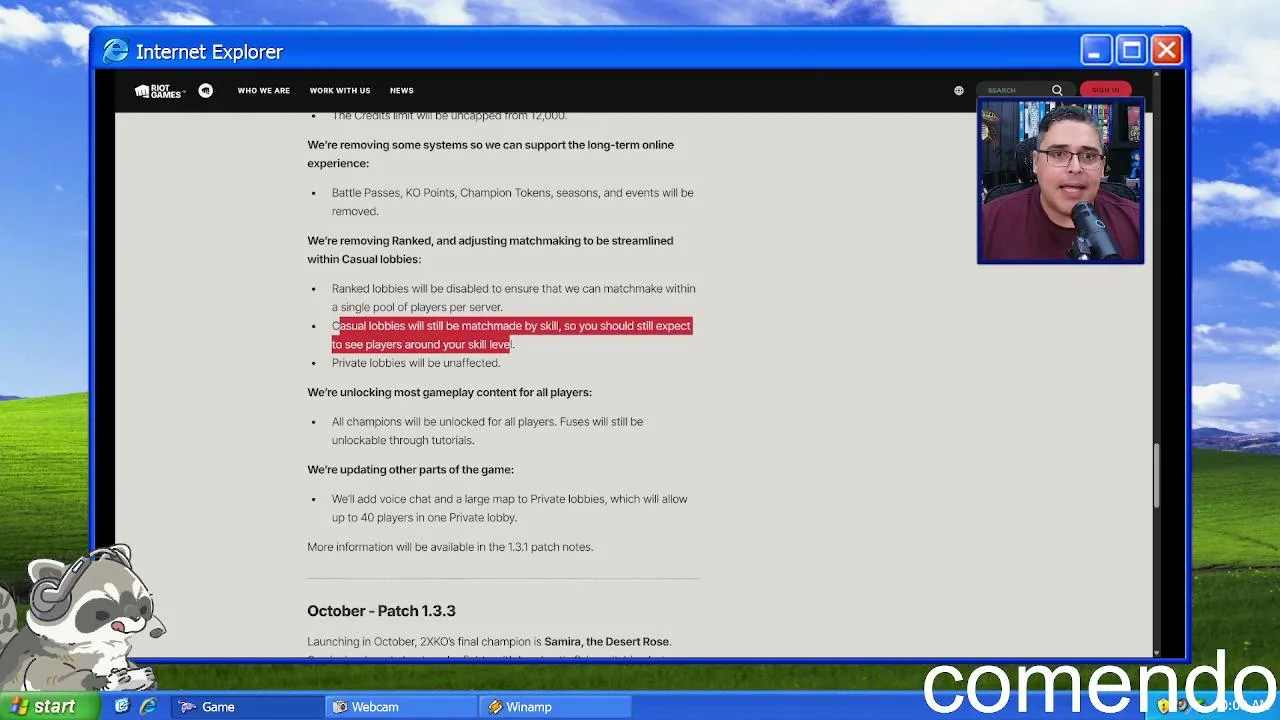Click the volume speaker tray icon
The width and height of the screenshot is (1280, 720).
click(1182, 706)
